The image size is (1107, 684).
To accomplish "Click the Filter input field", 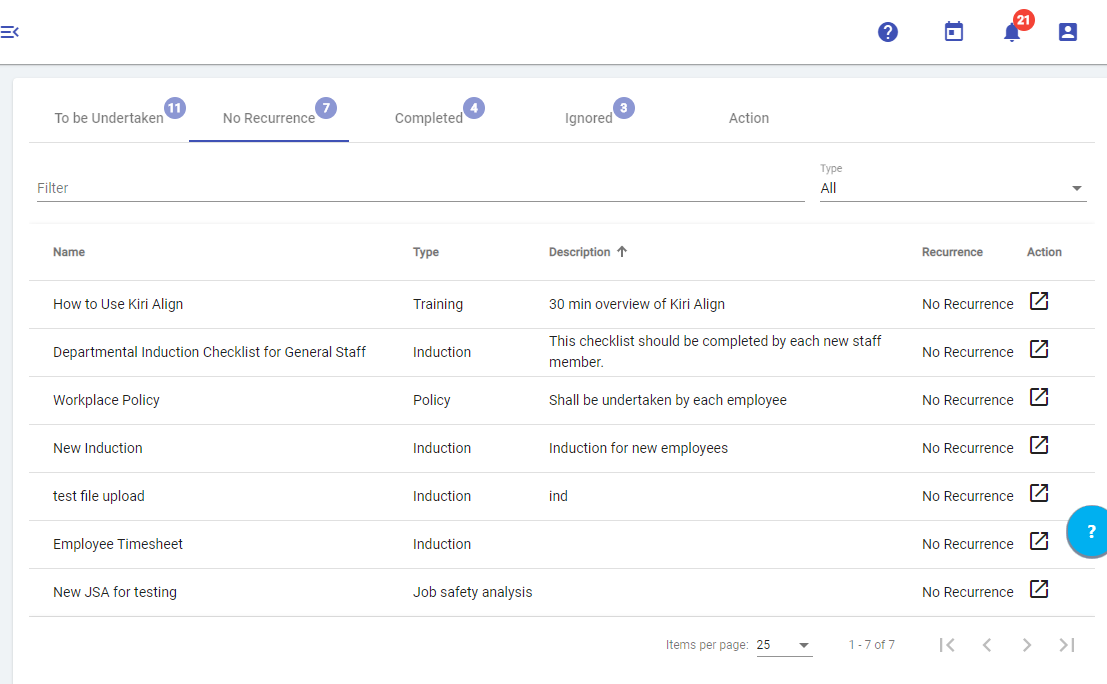I will pos(421,188).
